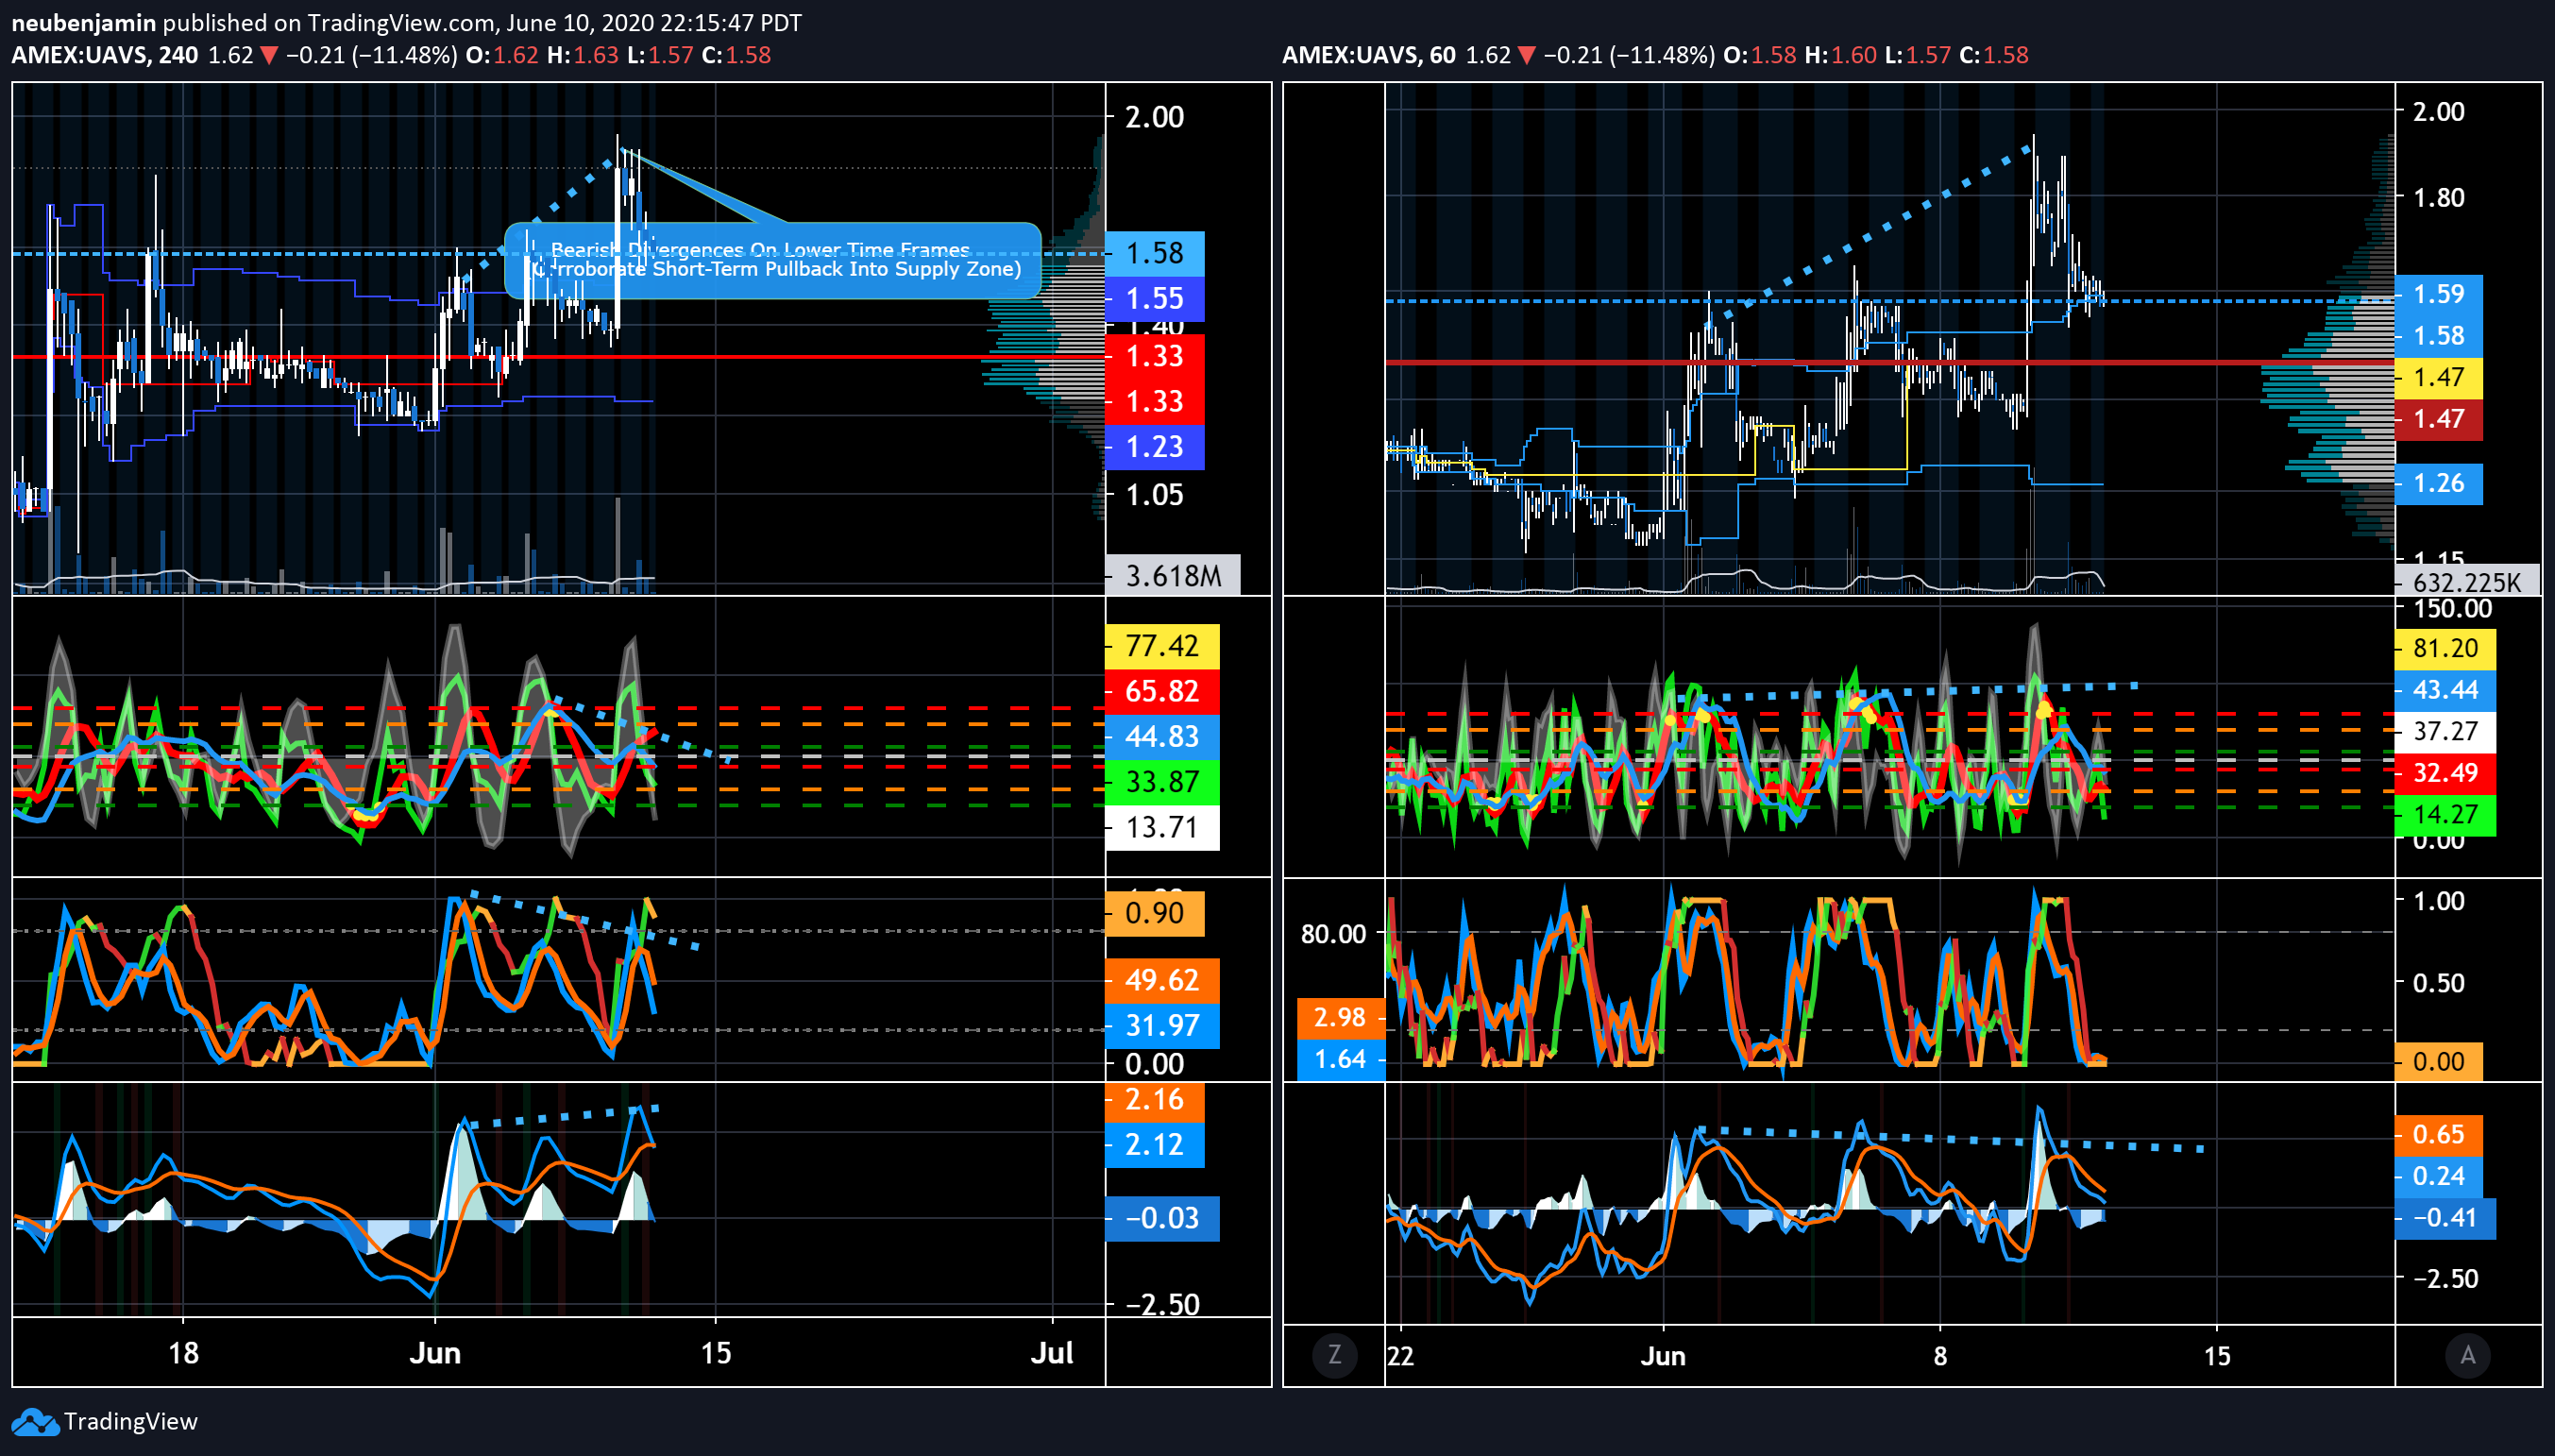2555x1456 pixels.
Task: Click the 1.26 blue price label on right chart
Action: click(x=2439, y=483)
